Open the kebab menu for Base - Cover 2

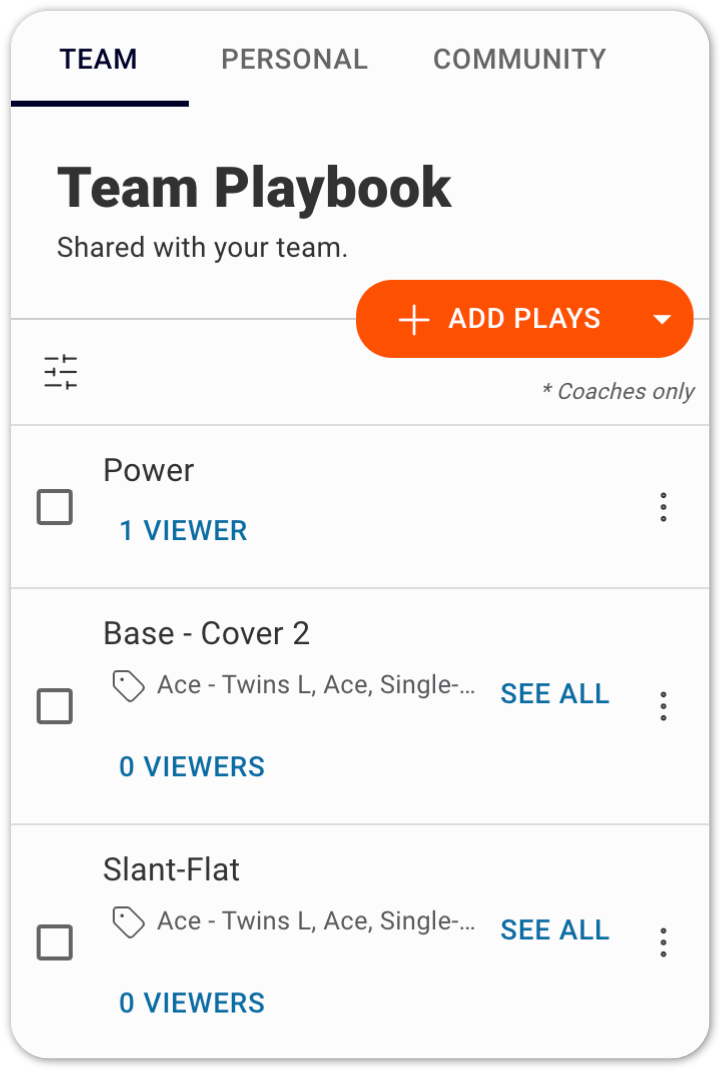click(x=663, y=706)
